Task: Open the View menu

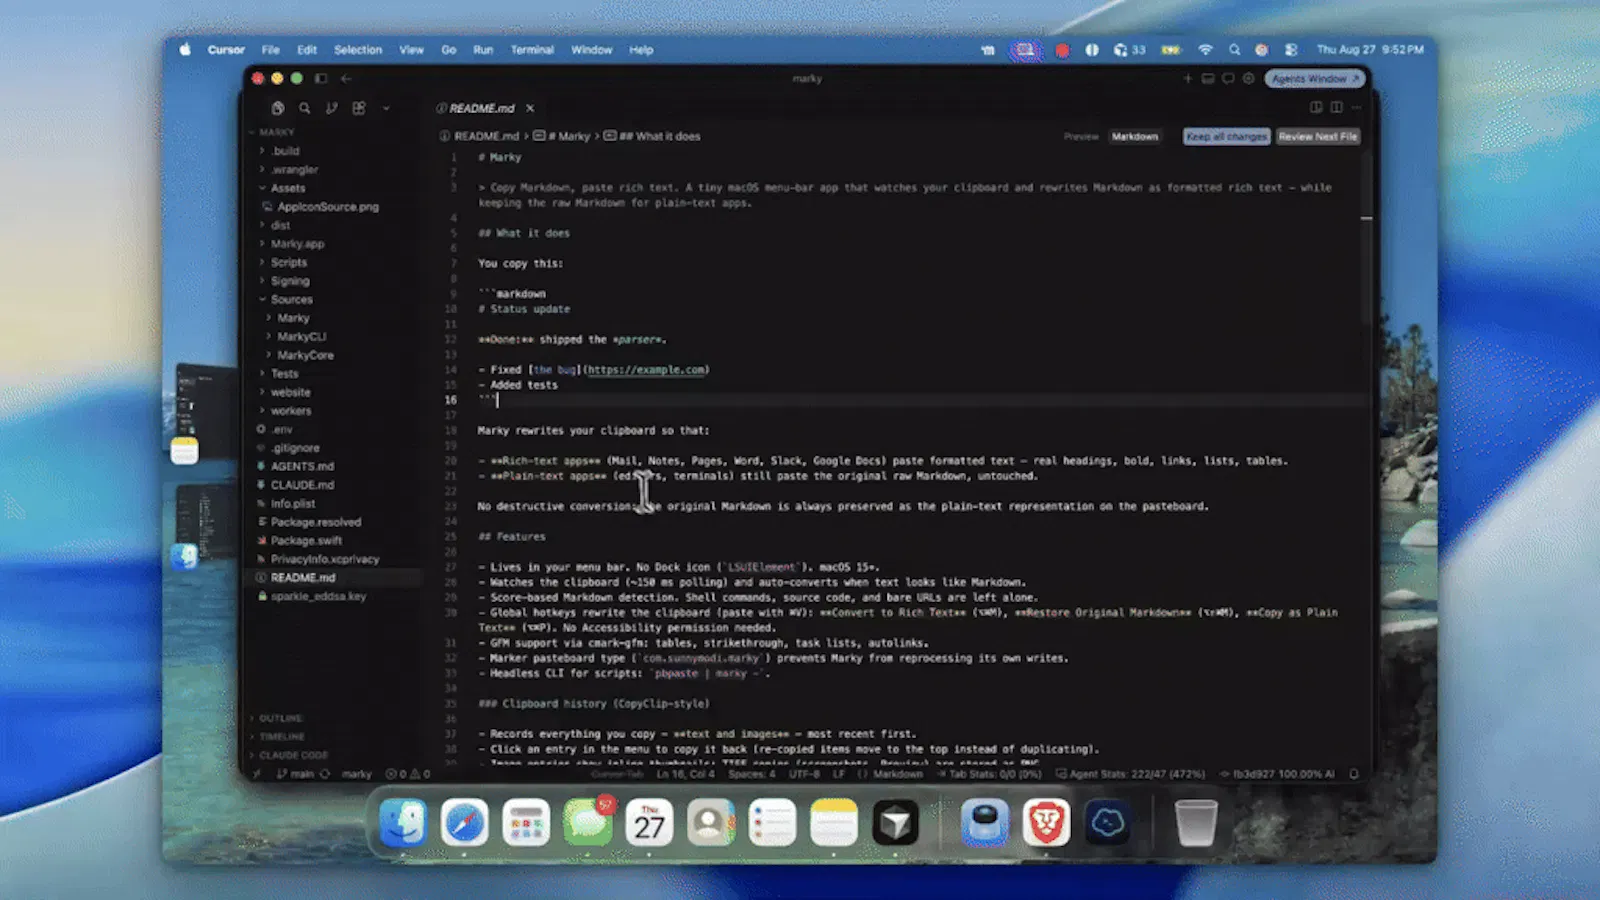Action: pos(411,49)
